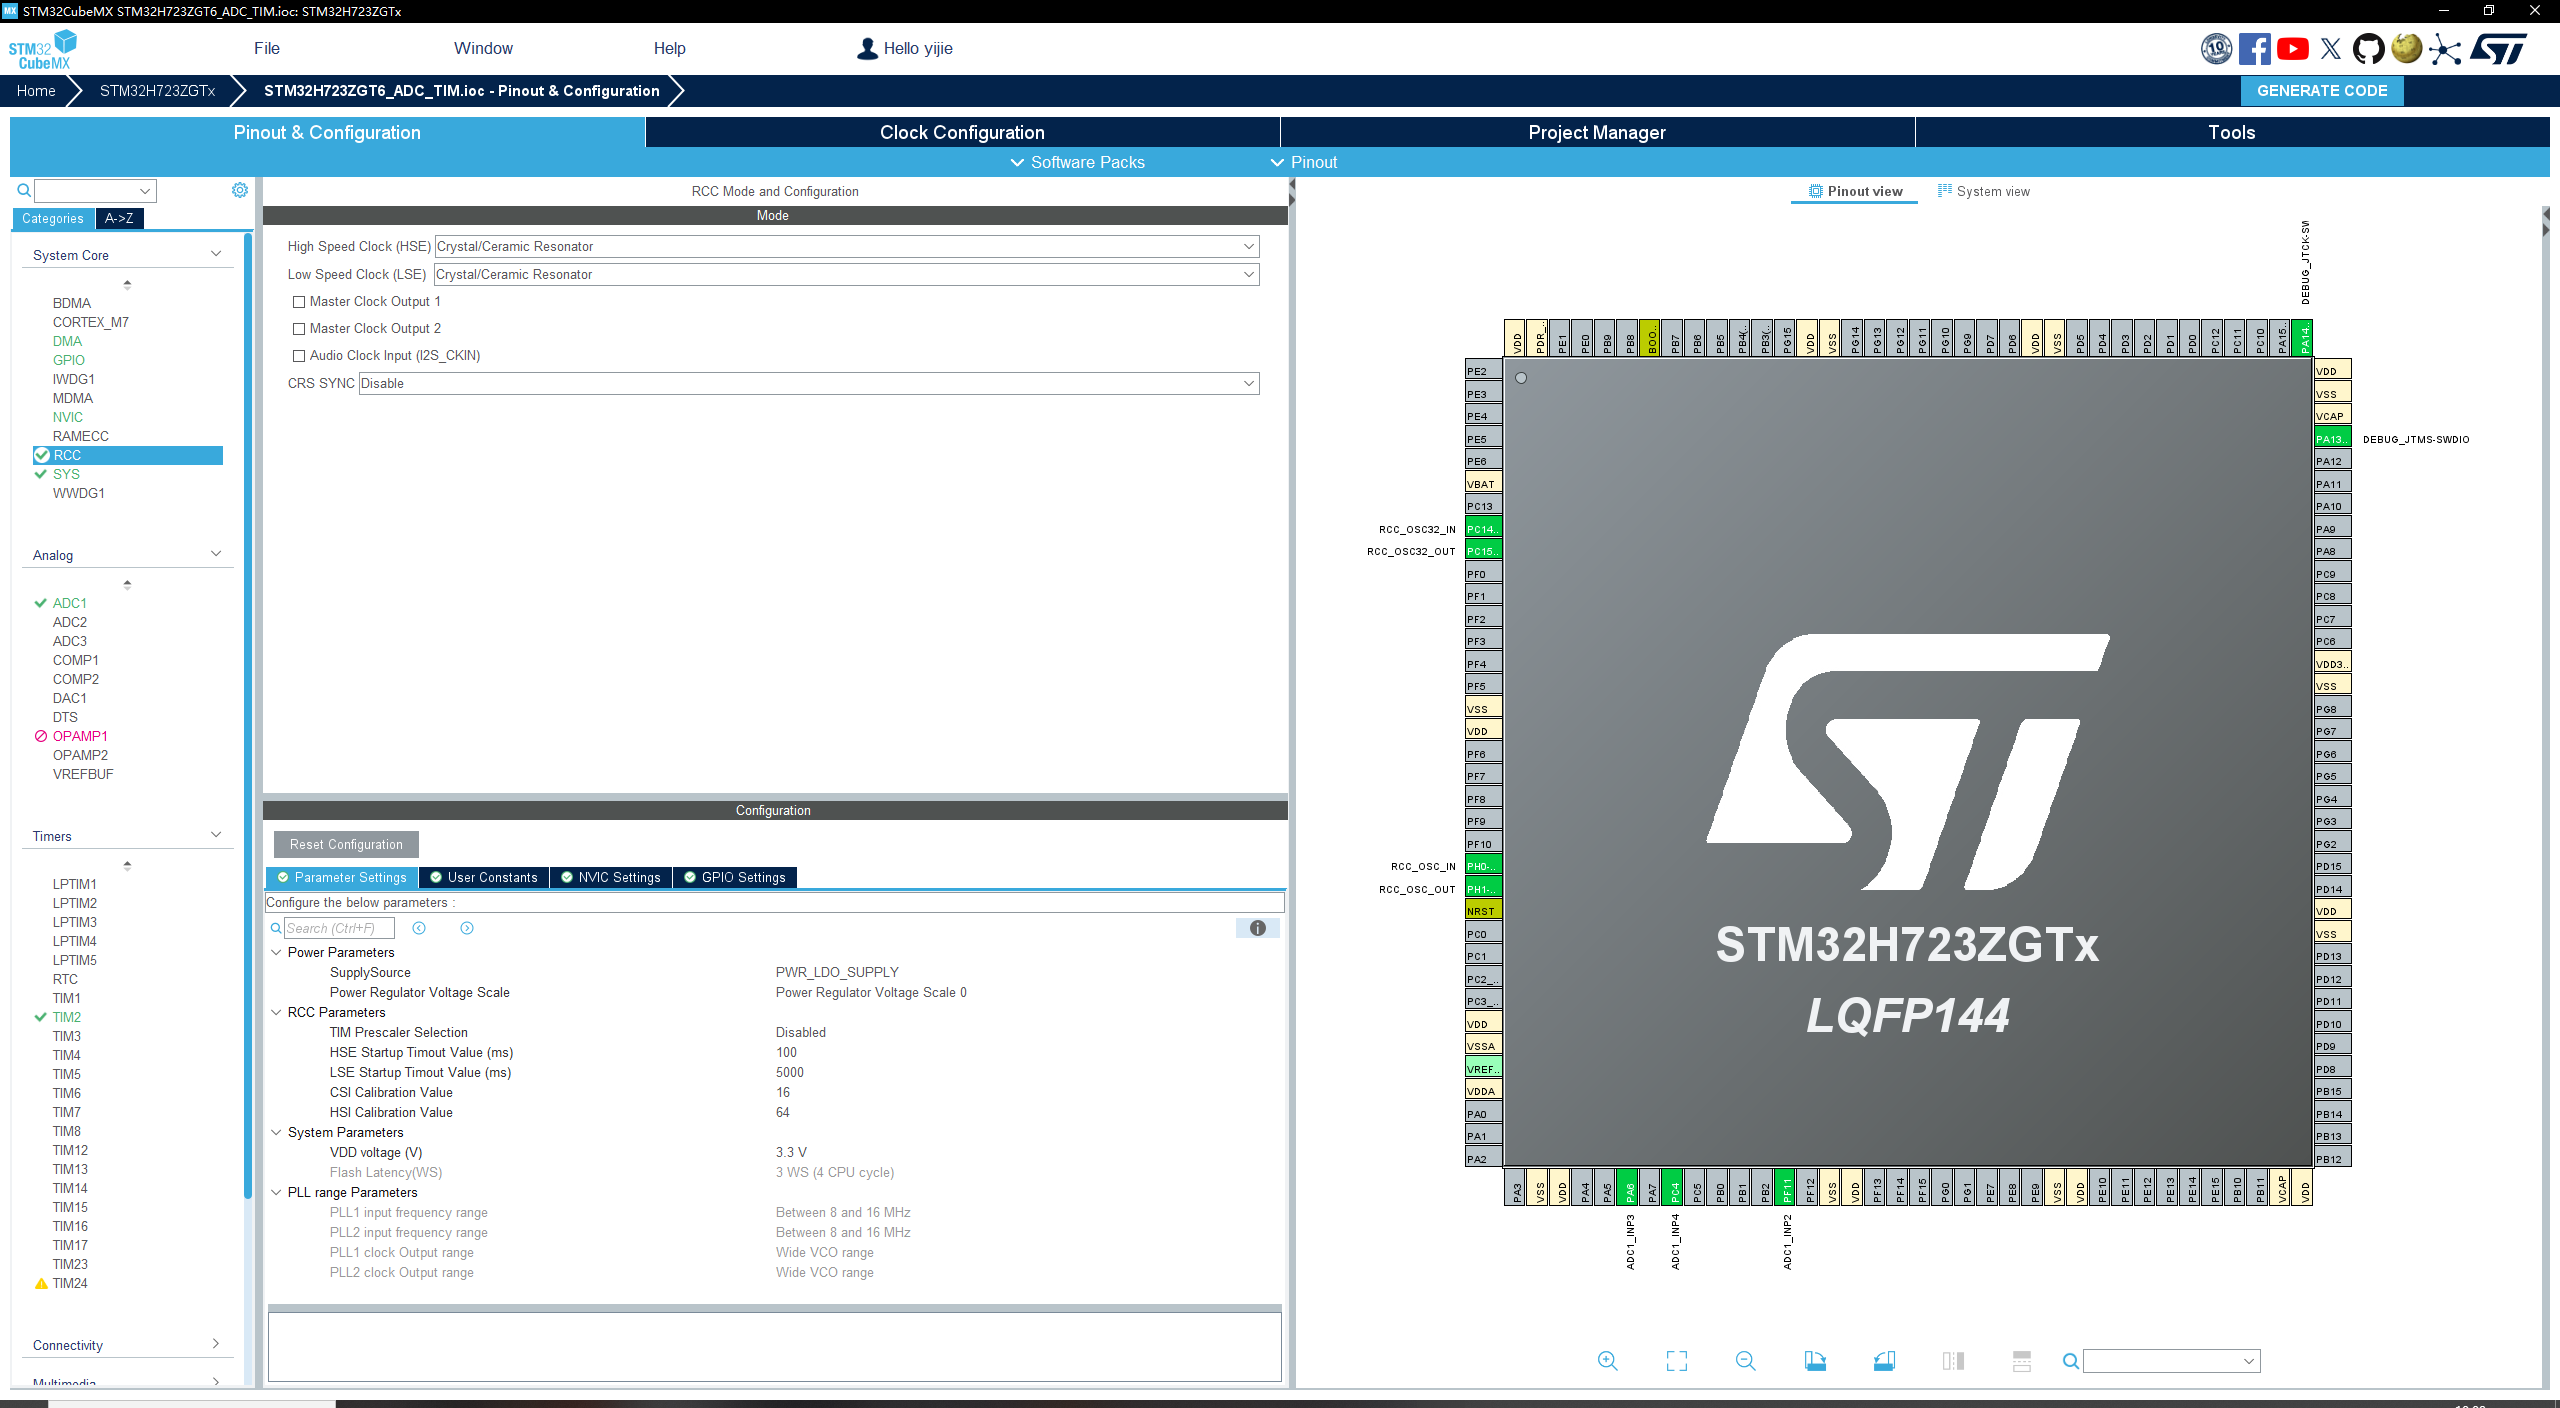Open Low Speed Clock LSE dropdown

(846, 274)
